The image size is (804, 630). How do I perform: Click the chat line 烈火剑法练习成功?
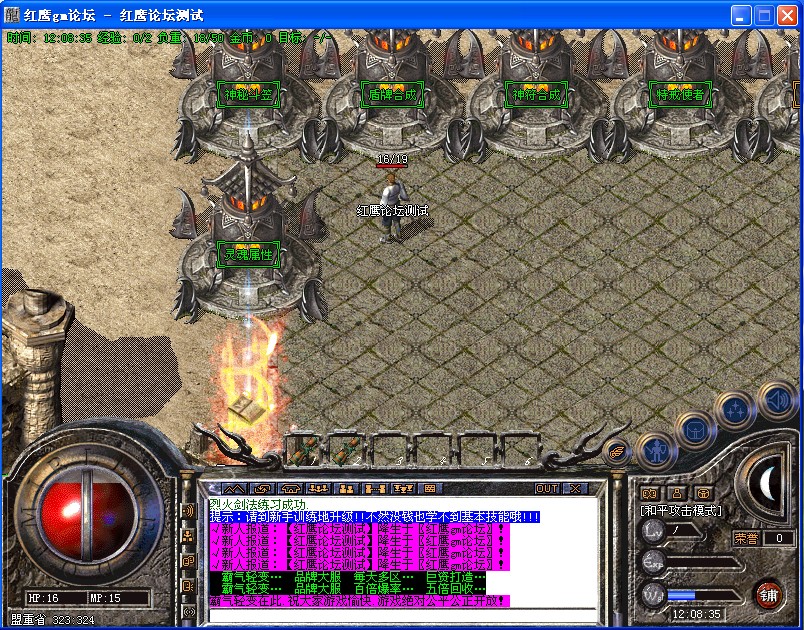(259, 504)
